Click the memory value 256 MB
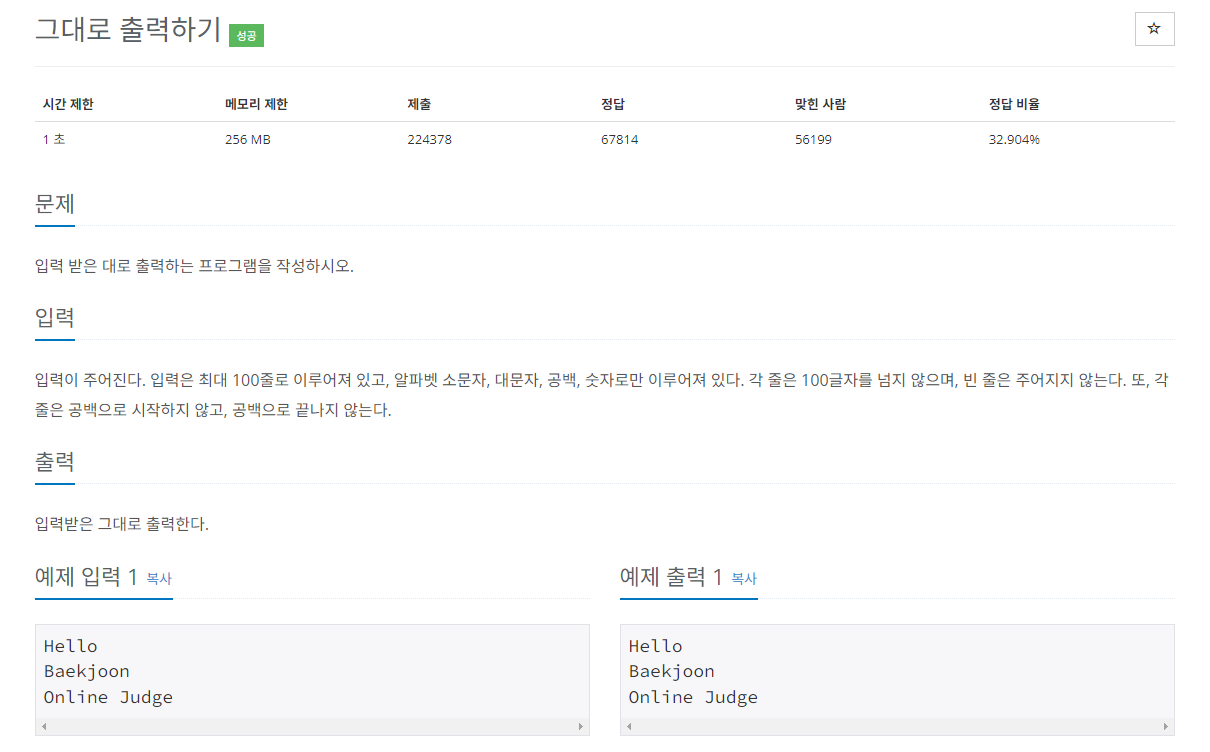Image resolution: width=1210 pixels, height=752 pixels. click(x=248, y=139)
